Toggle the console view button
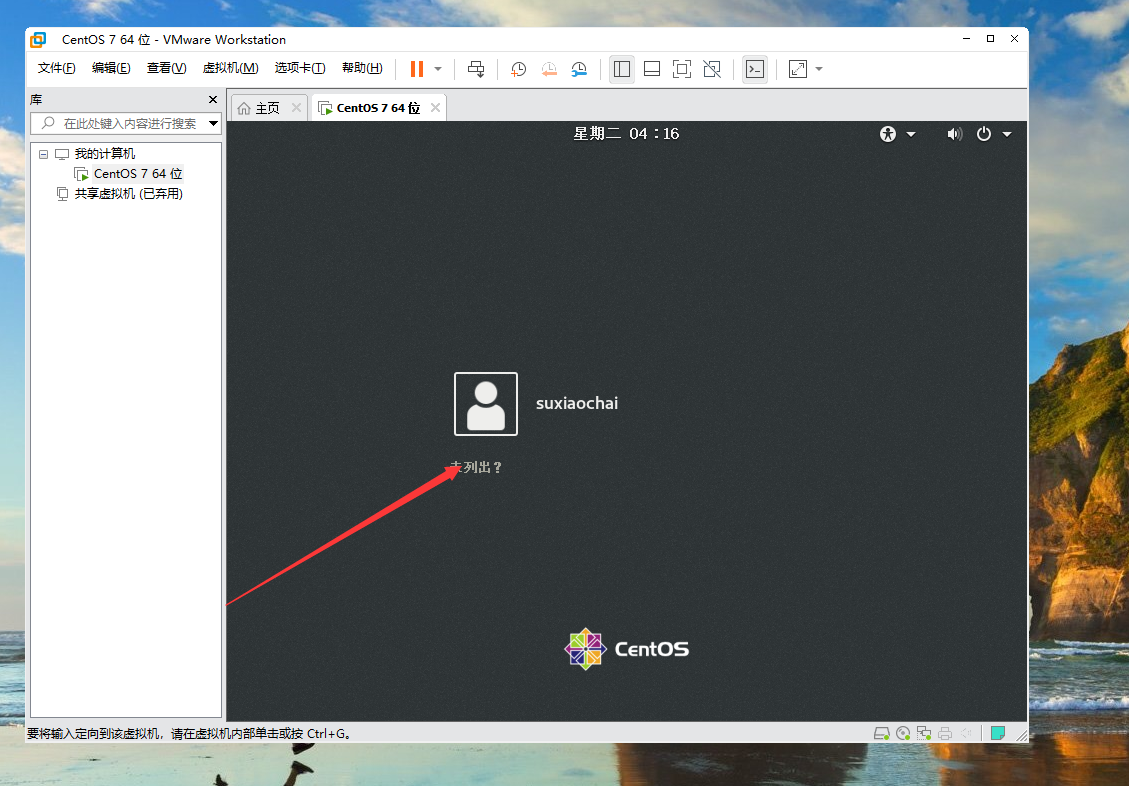This screenshot has height=786, width=1129. pos(755,69)
